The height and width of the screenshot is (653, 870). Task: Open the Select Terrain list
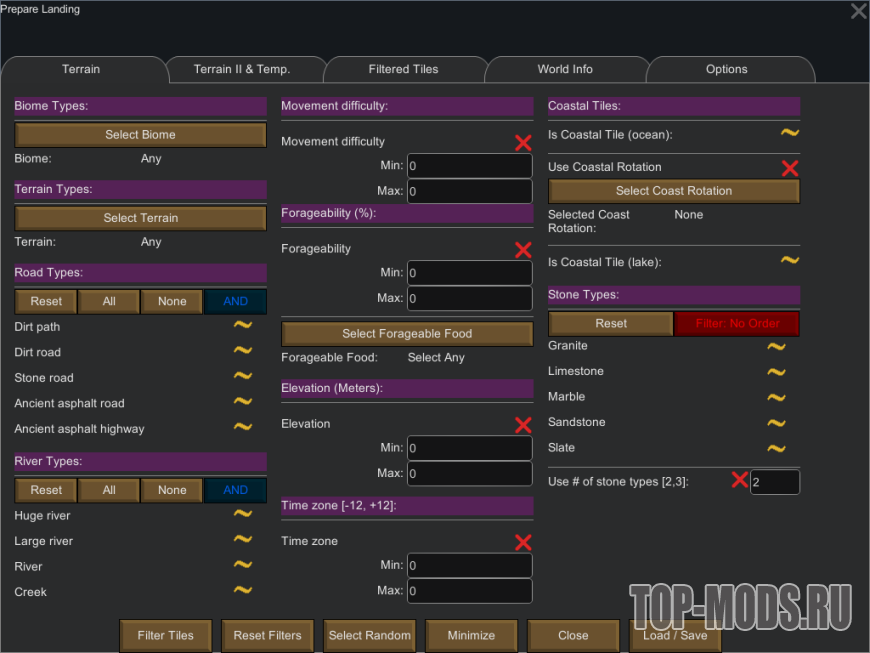(140, 218)
